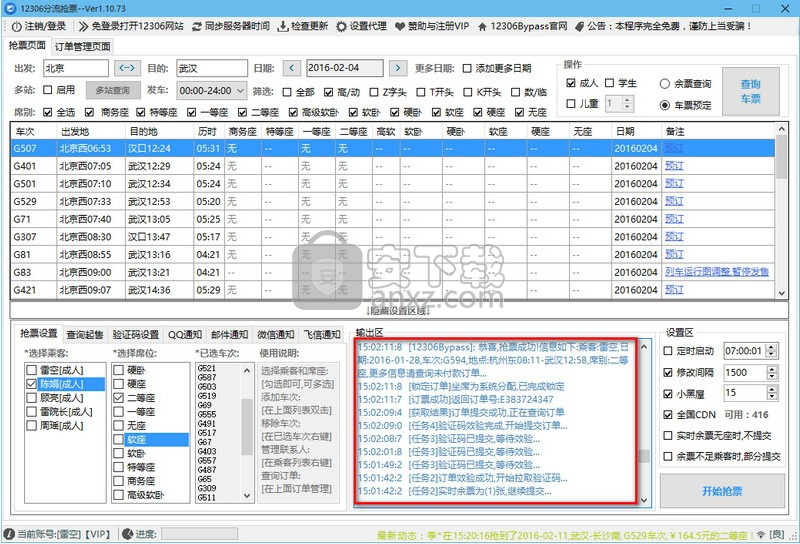Click the date field 2016-02-04
Image resolution: width=800 pixels, height=544 pixels.
[x=345, y=68]
